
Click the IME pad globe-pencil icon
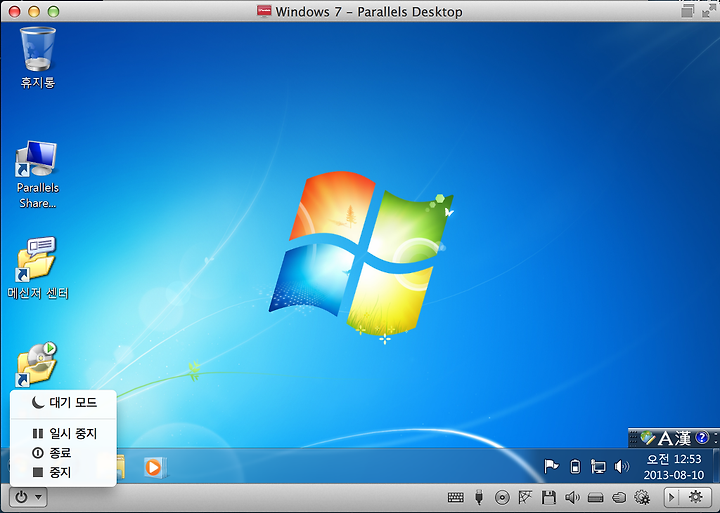click(647, 438)
